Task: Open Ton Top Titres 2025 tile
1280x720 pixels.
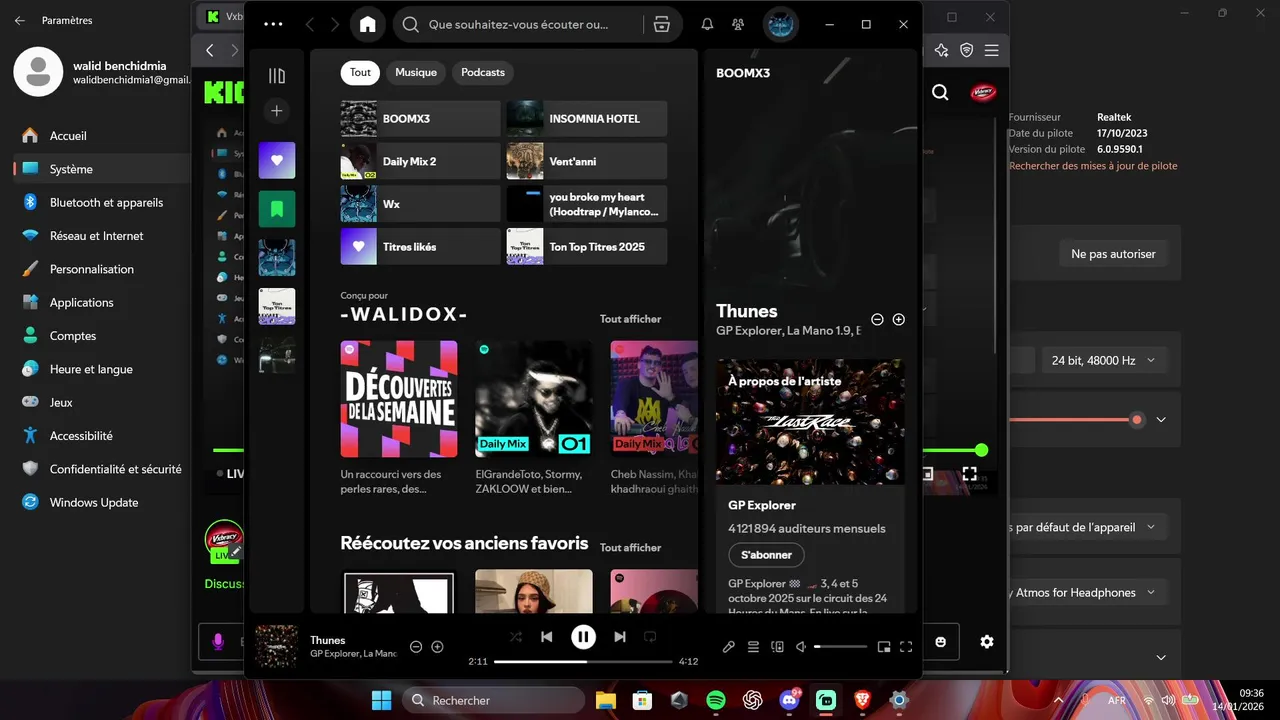Action: (587, 246)
